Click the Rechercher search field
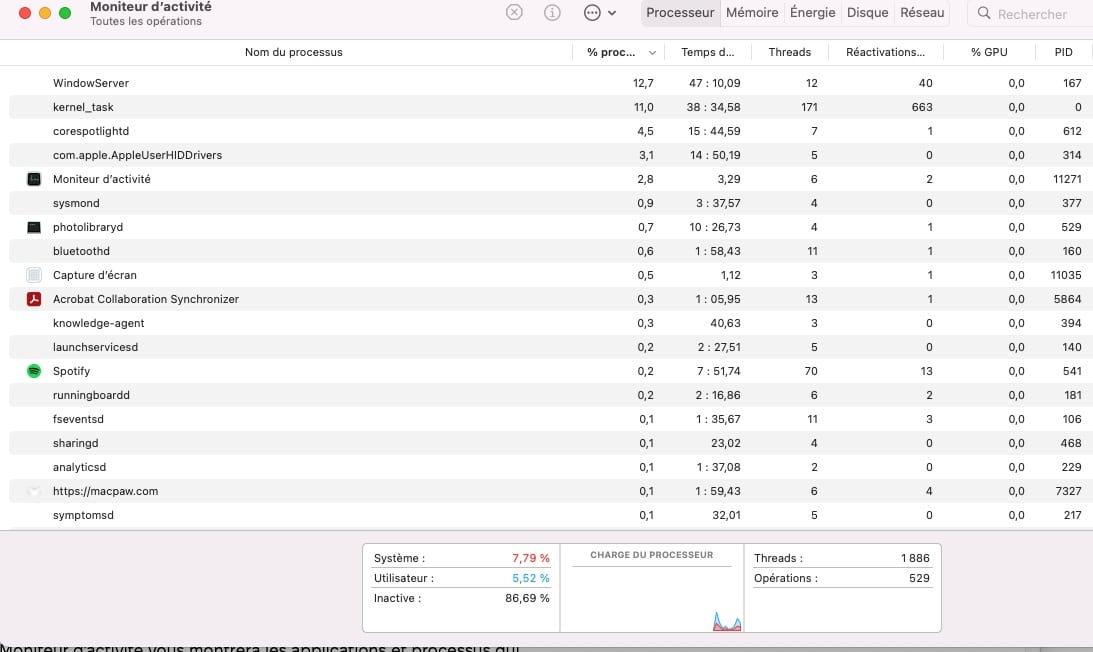Image resolution: width=1093 pixels, height=652 pixels. [1032, 14]
